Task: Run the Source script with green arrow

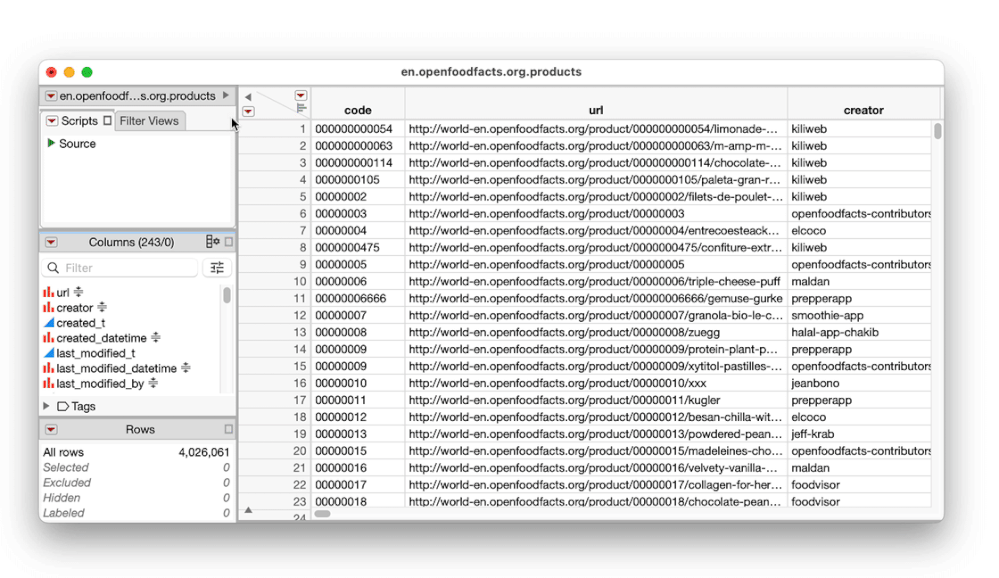Action: pos(51,143)
